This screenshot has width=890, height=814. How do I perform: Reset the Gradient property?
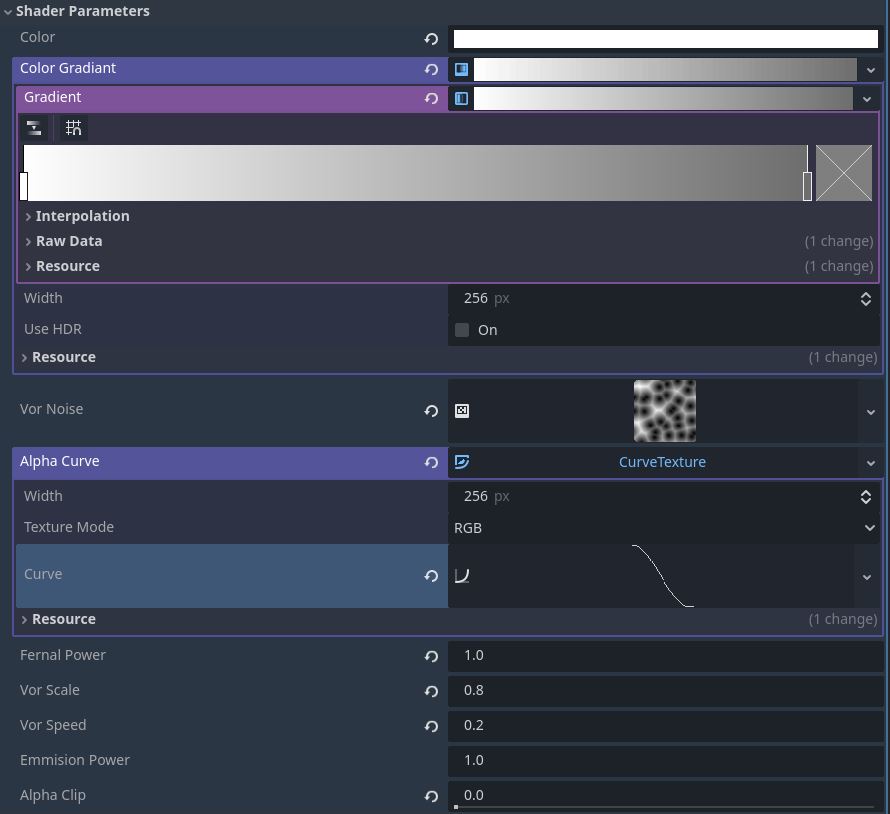click(431, 98)
